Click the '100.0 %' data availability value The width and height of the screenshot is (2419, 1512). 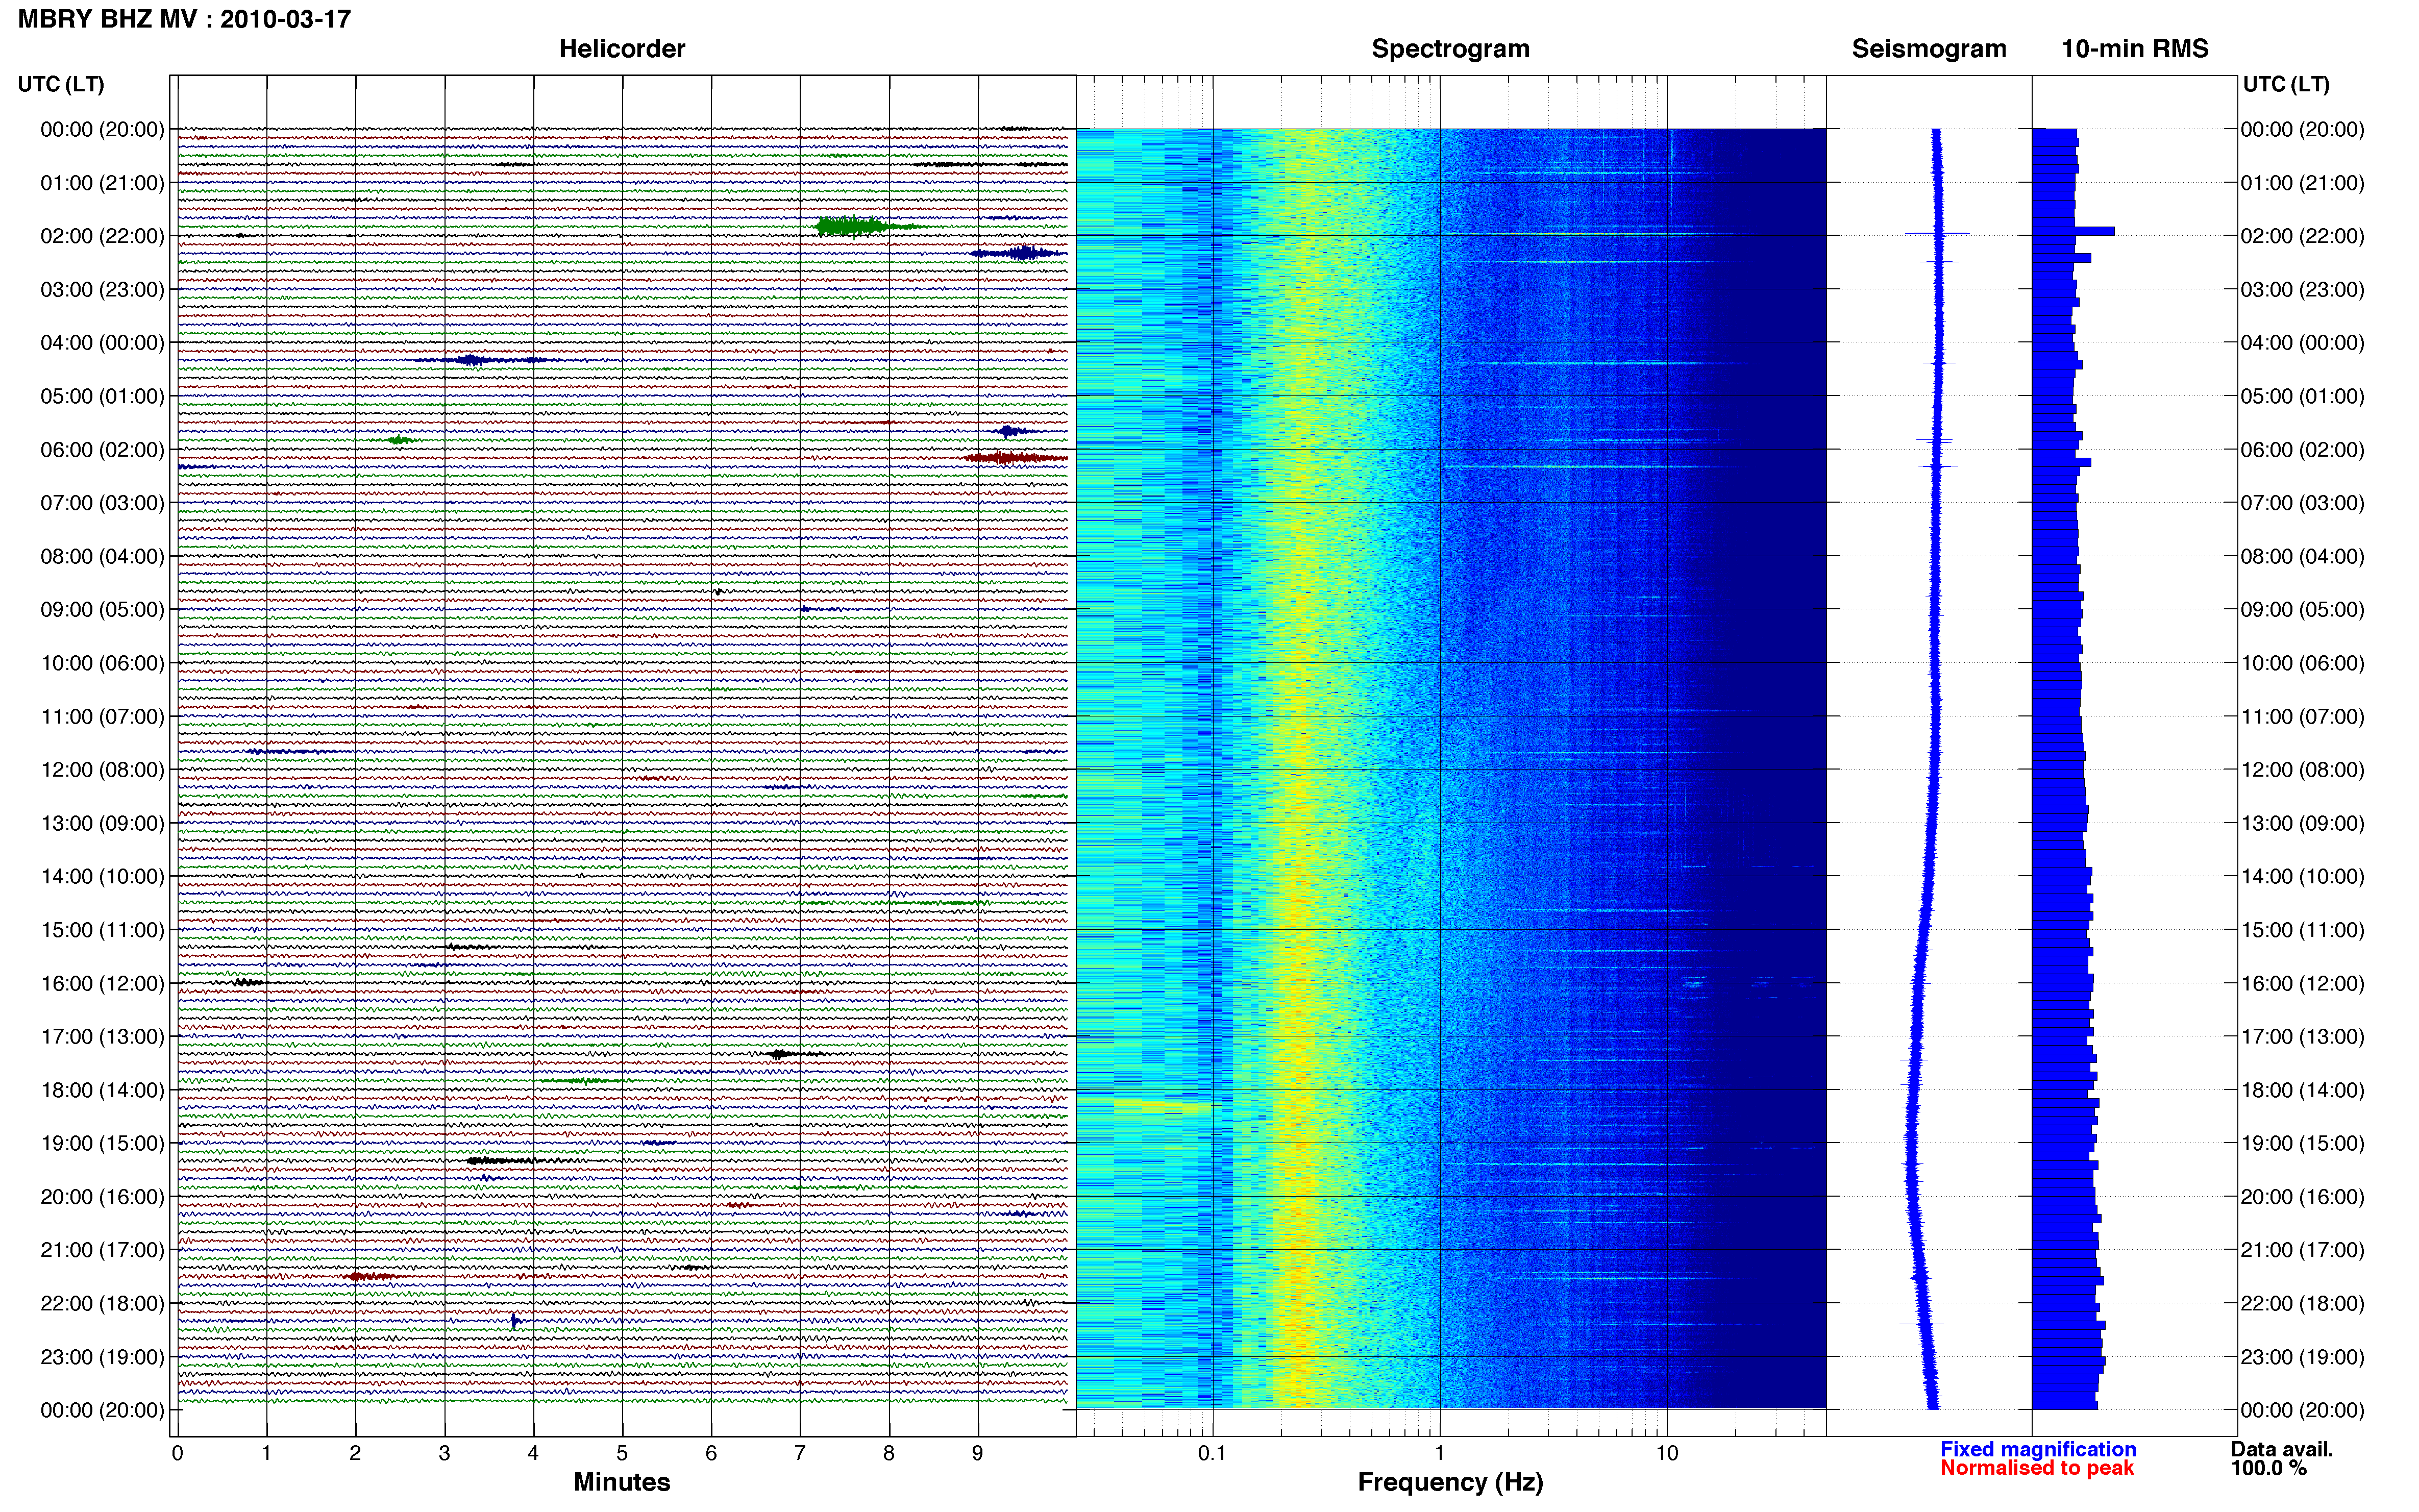[x=2269, y=1468]
